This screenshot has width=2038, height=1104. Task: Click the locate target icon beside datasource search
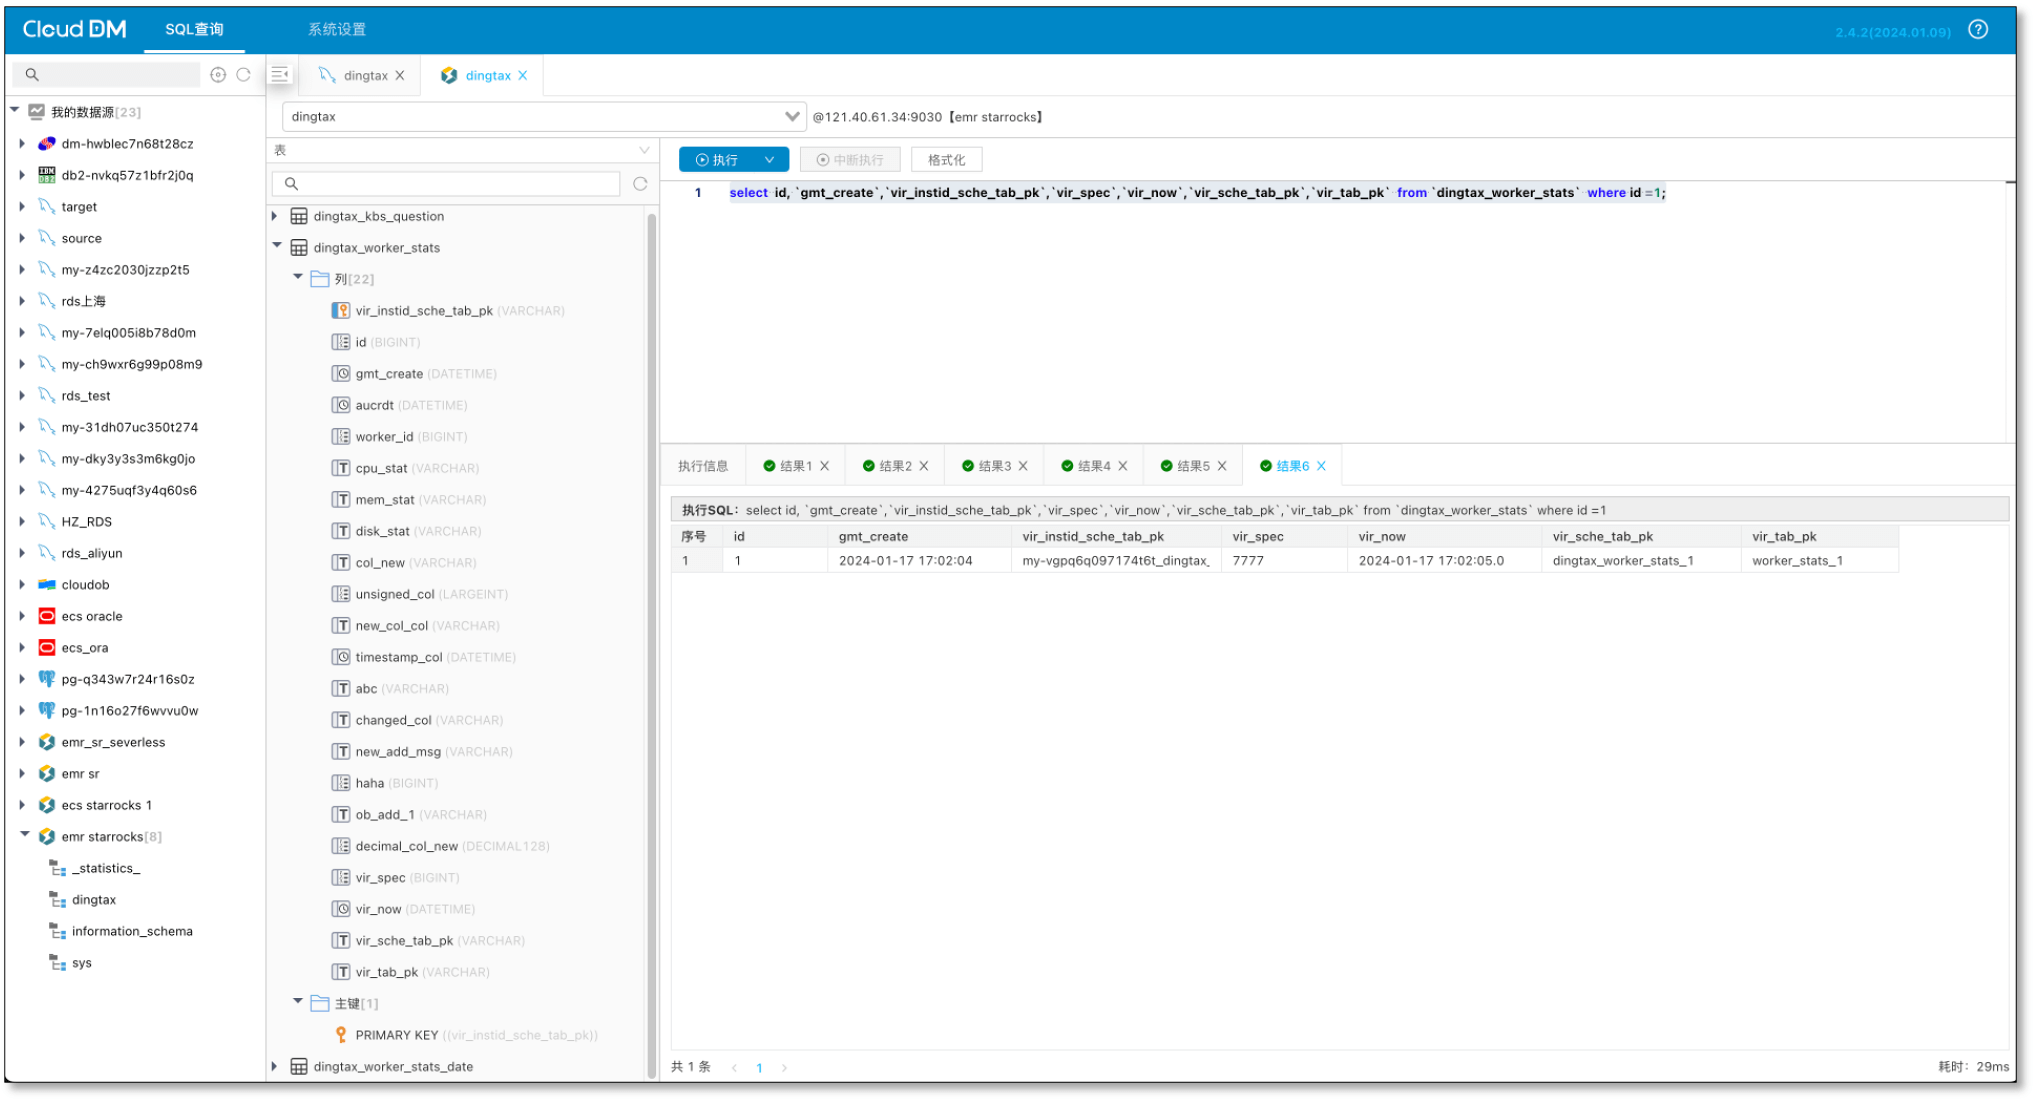(218, 75)
